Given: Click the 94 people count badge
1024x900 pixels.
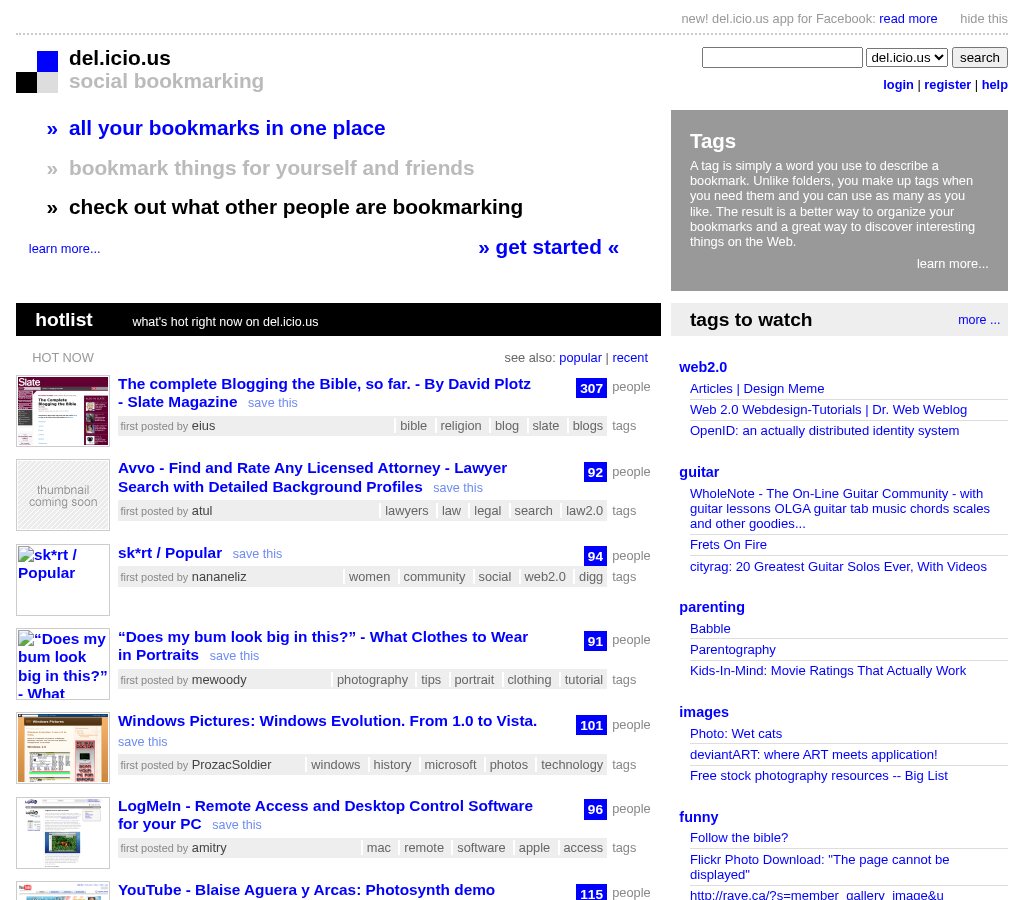Looking at the screenshot, I should (x=595, y=556).
